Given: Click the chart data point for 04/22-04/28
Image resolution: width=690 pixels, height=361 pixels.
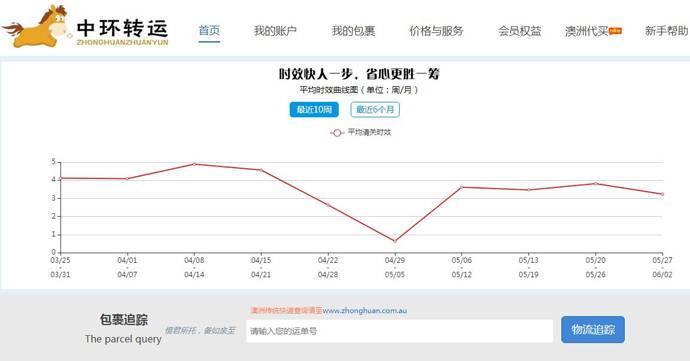Looking at the screenshot, I should point(328,205).
